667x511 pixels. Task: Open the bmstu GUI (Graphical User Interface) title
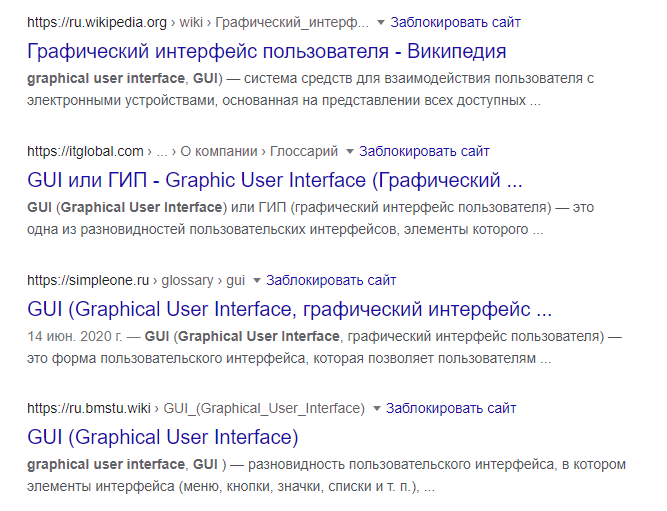coord(162,437)
